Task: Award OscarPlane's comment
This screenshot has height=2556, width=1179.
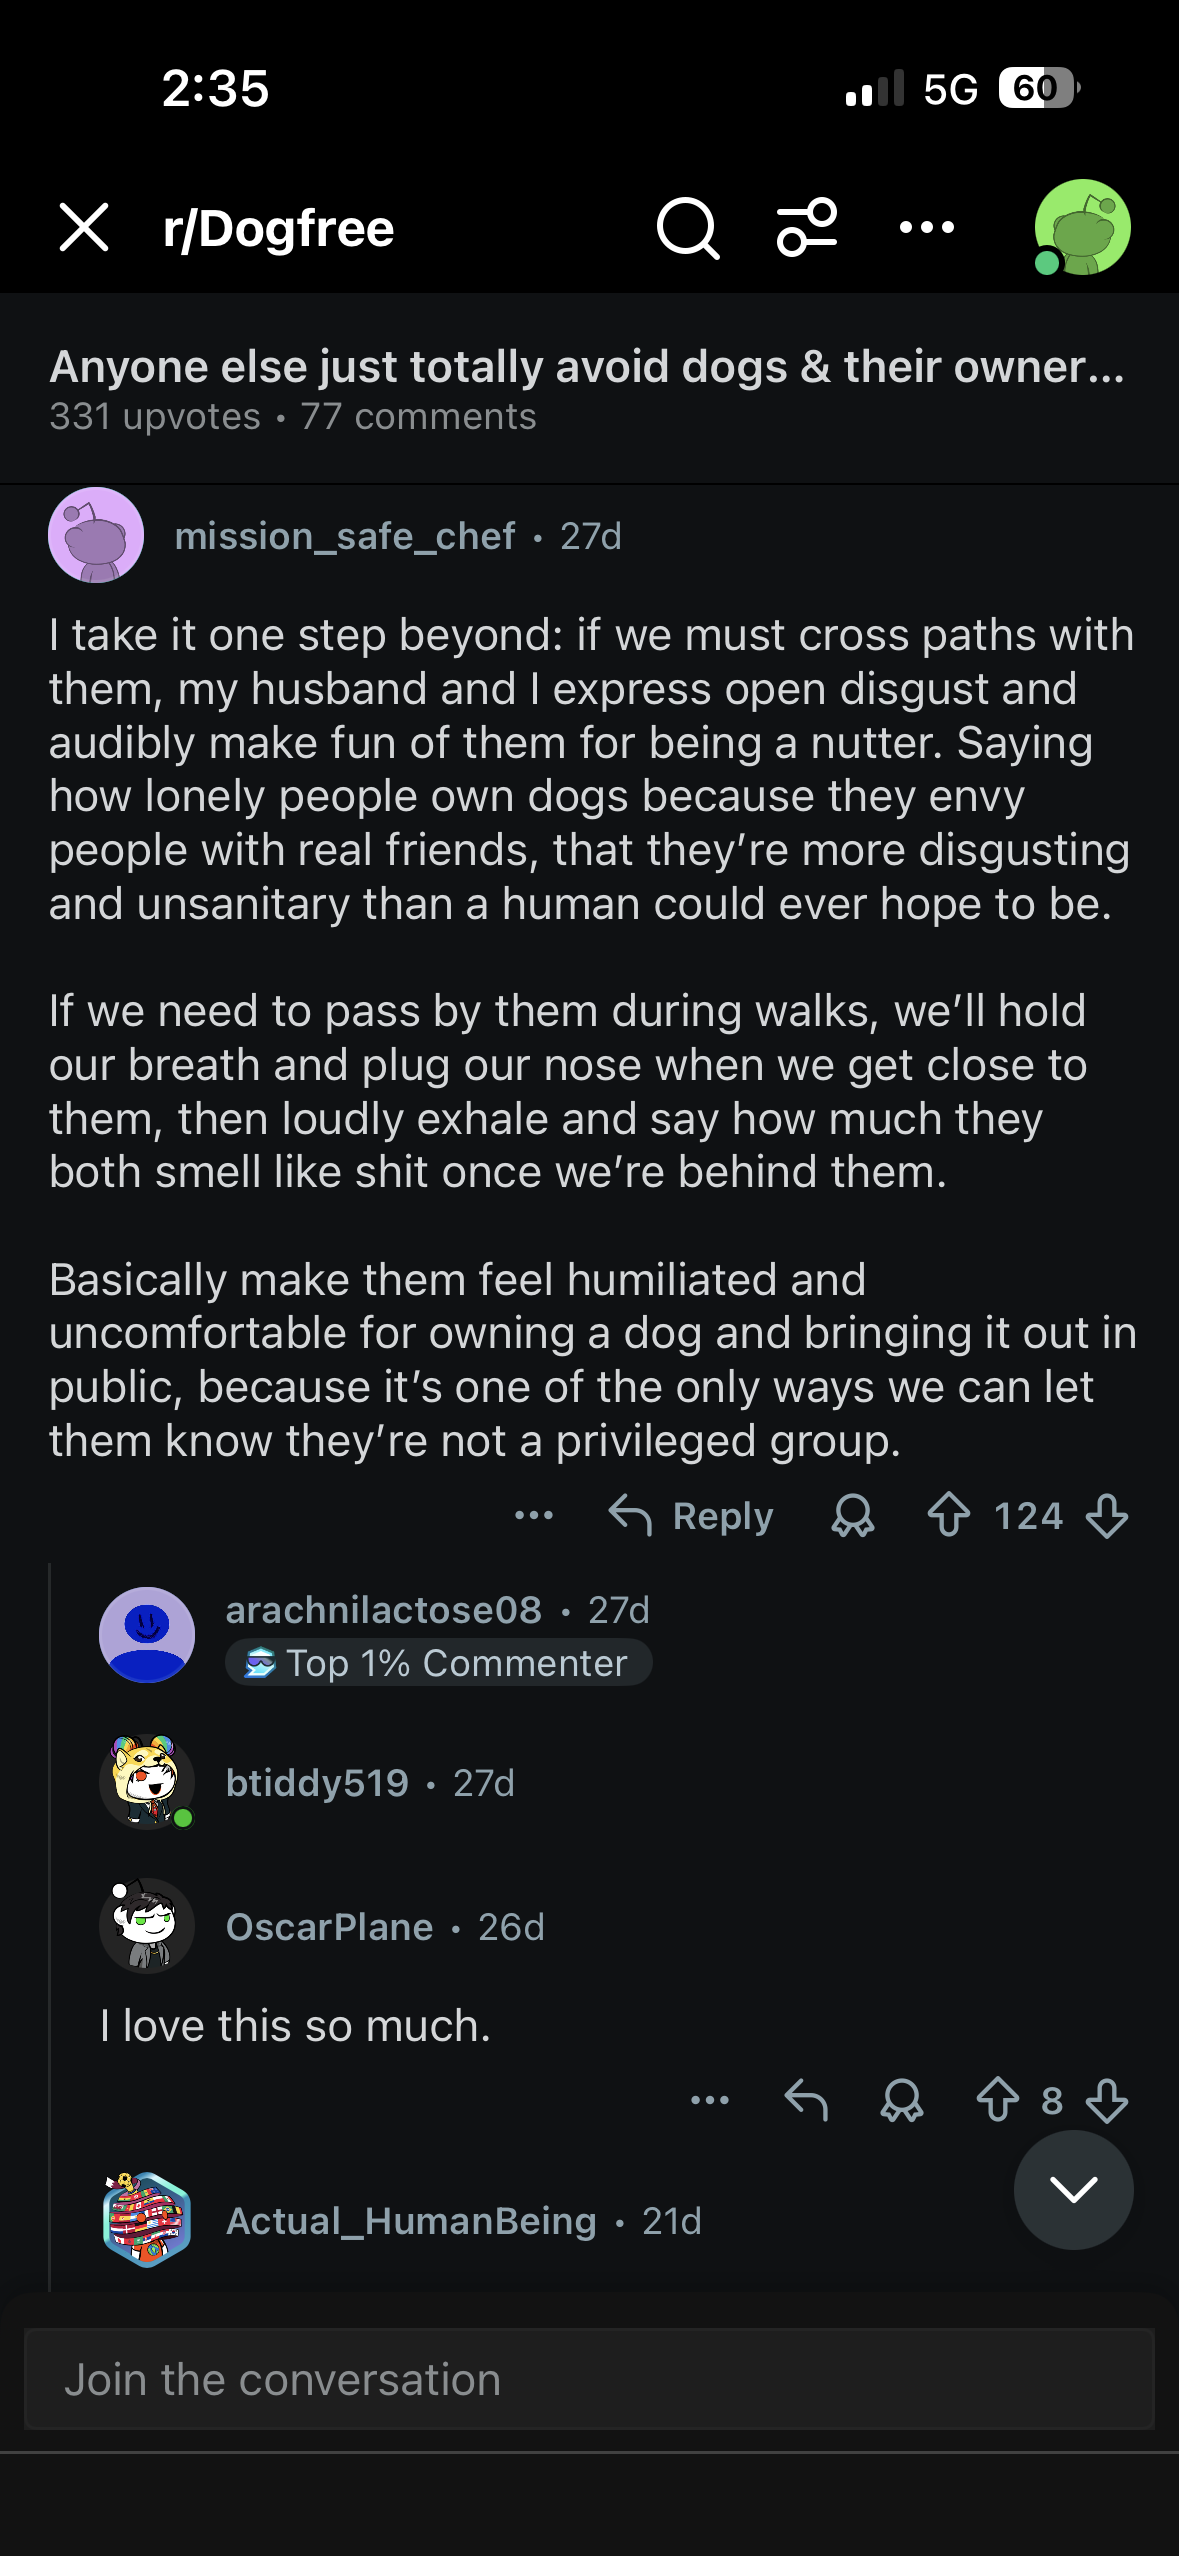Action: [901, 2100]
